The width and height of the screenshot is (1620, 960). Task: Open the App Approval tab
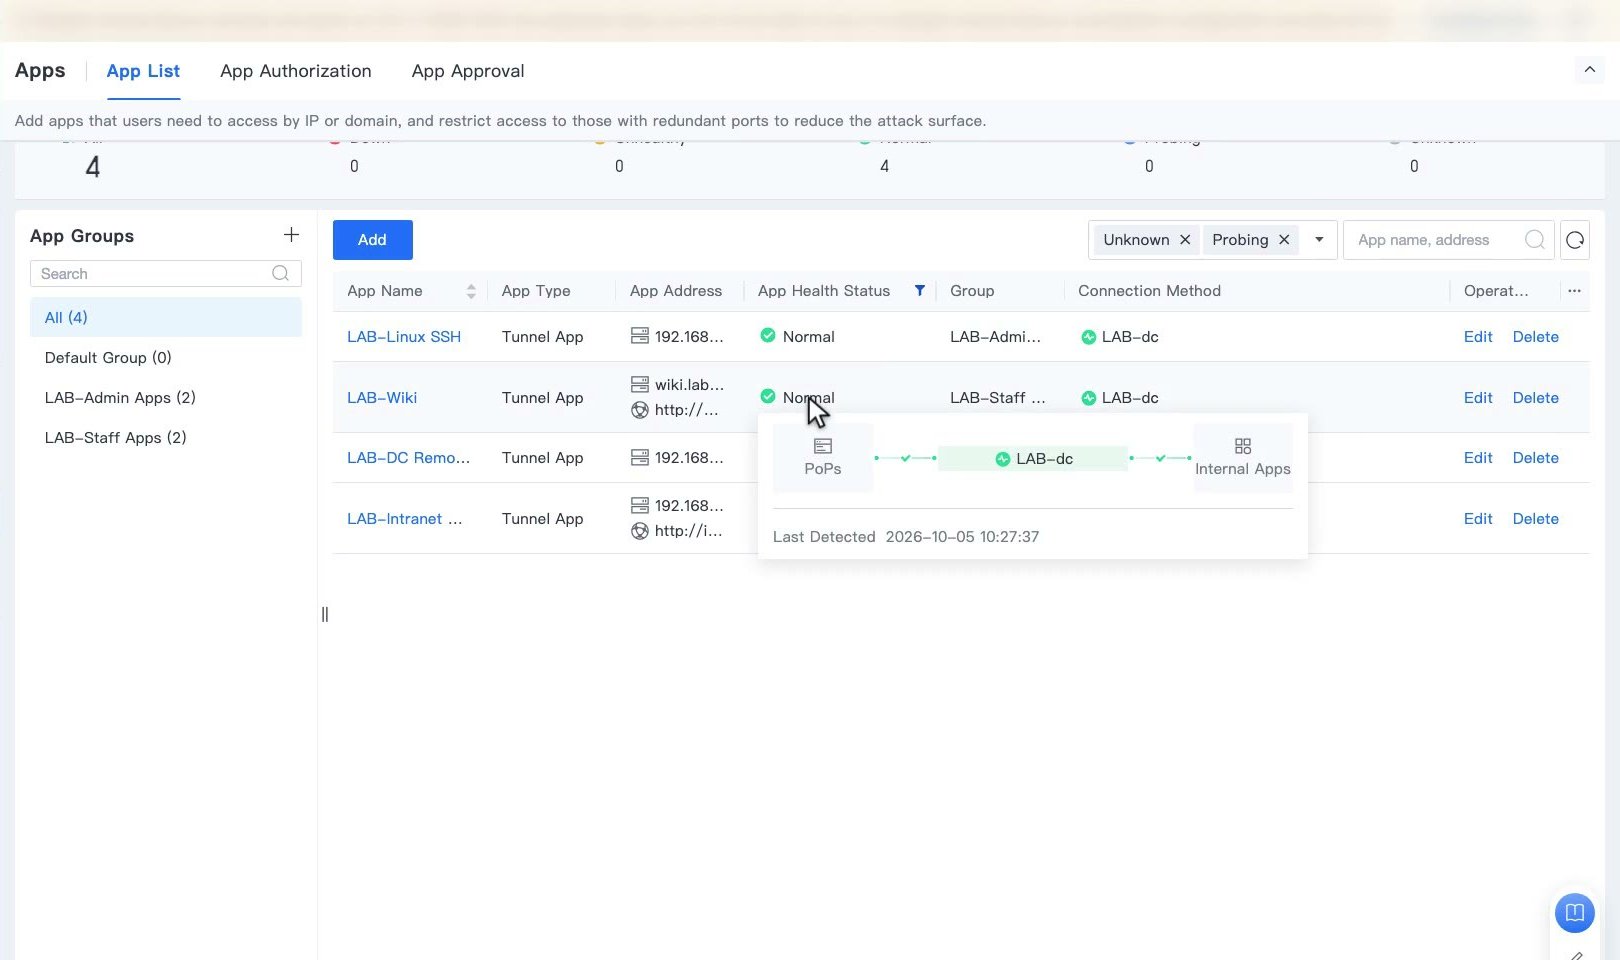coord(468,71)
